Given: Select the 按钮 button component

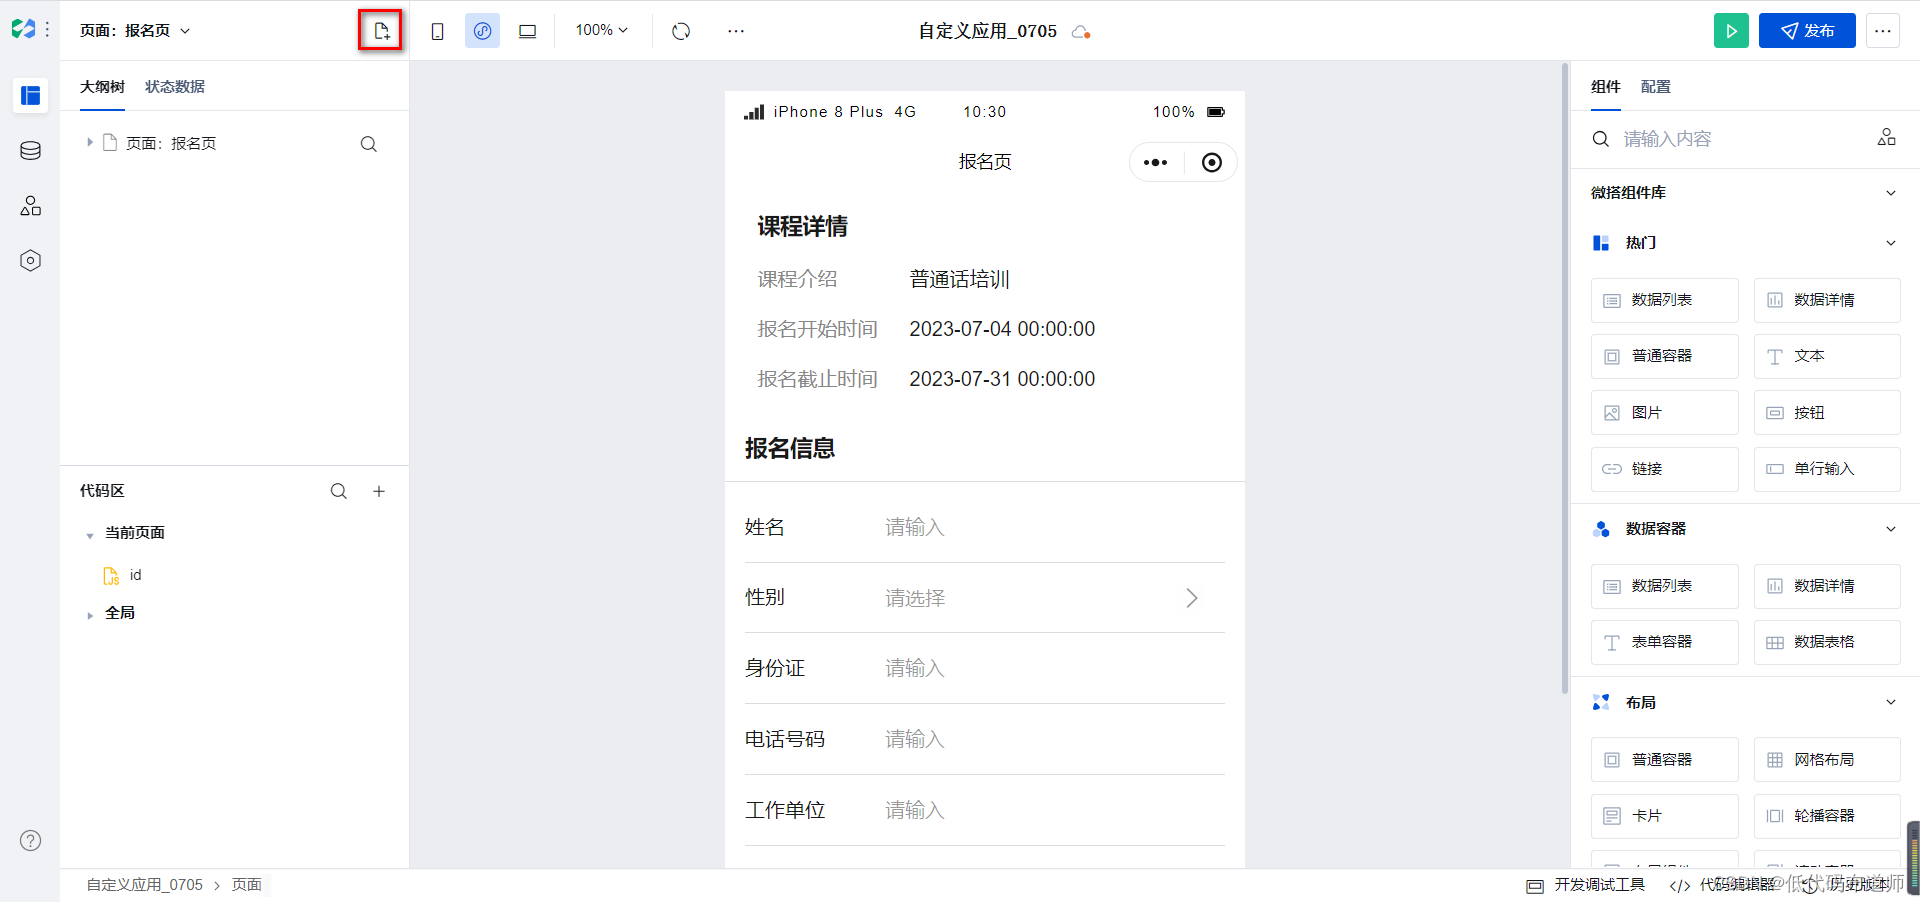Looking at the screenshot, I should pos(1827,413).
